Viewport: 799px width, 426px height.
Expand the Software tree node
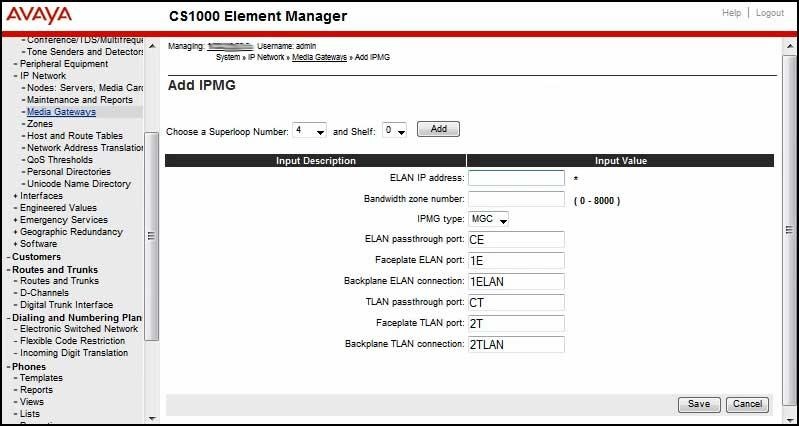tap(16, 244)
